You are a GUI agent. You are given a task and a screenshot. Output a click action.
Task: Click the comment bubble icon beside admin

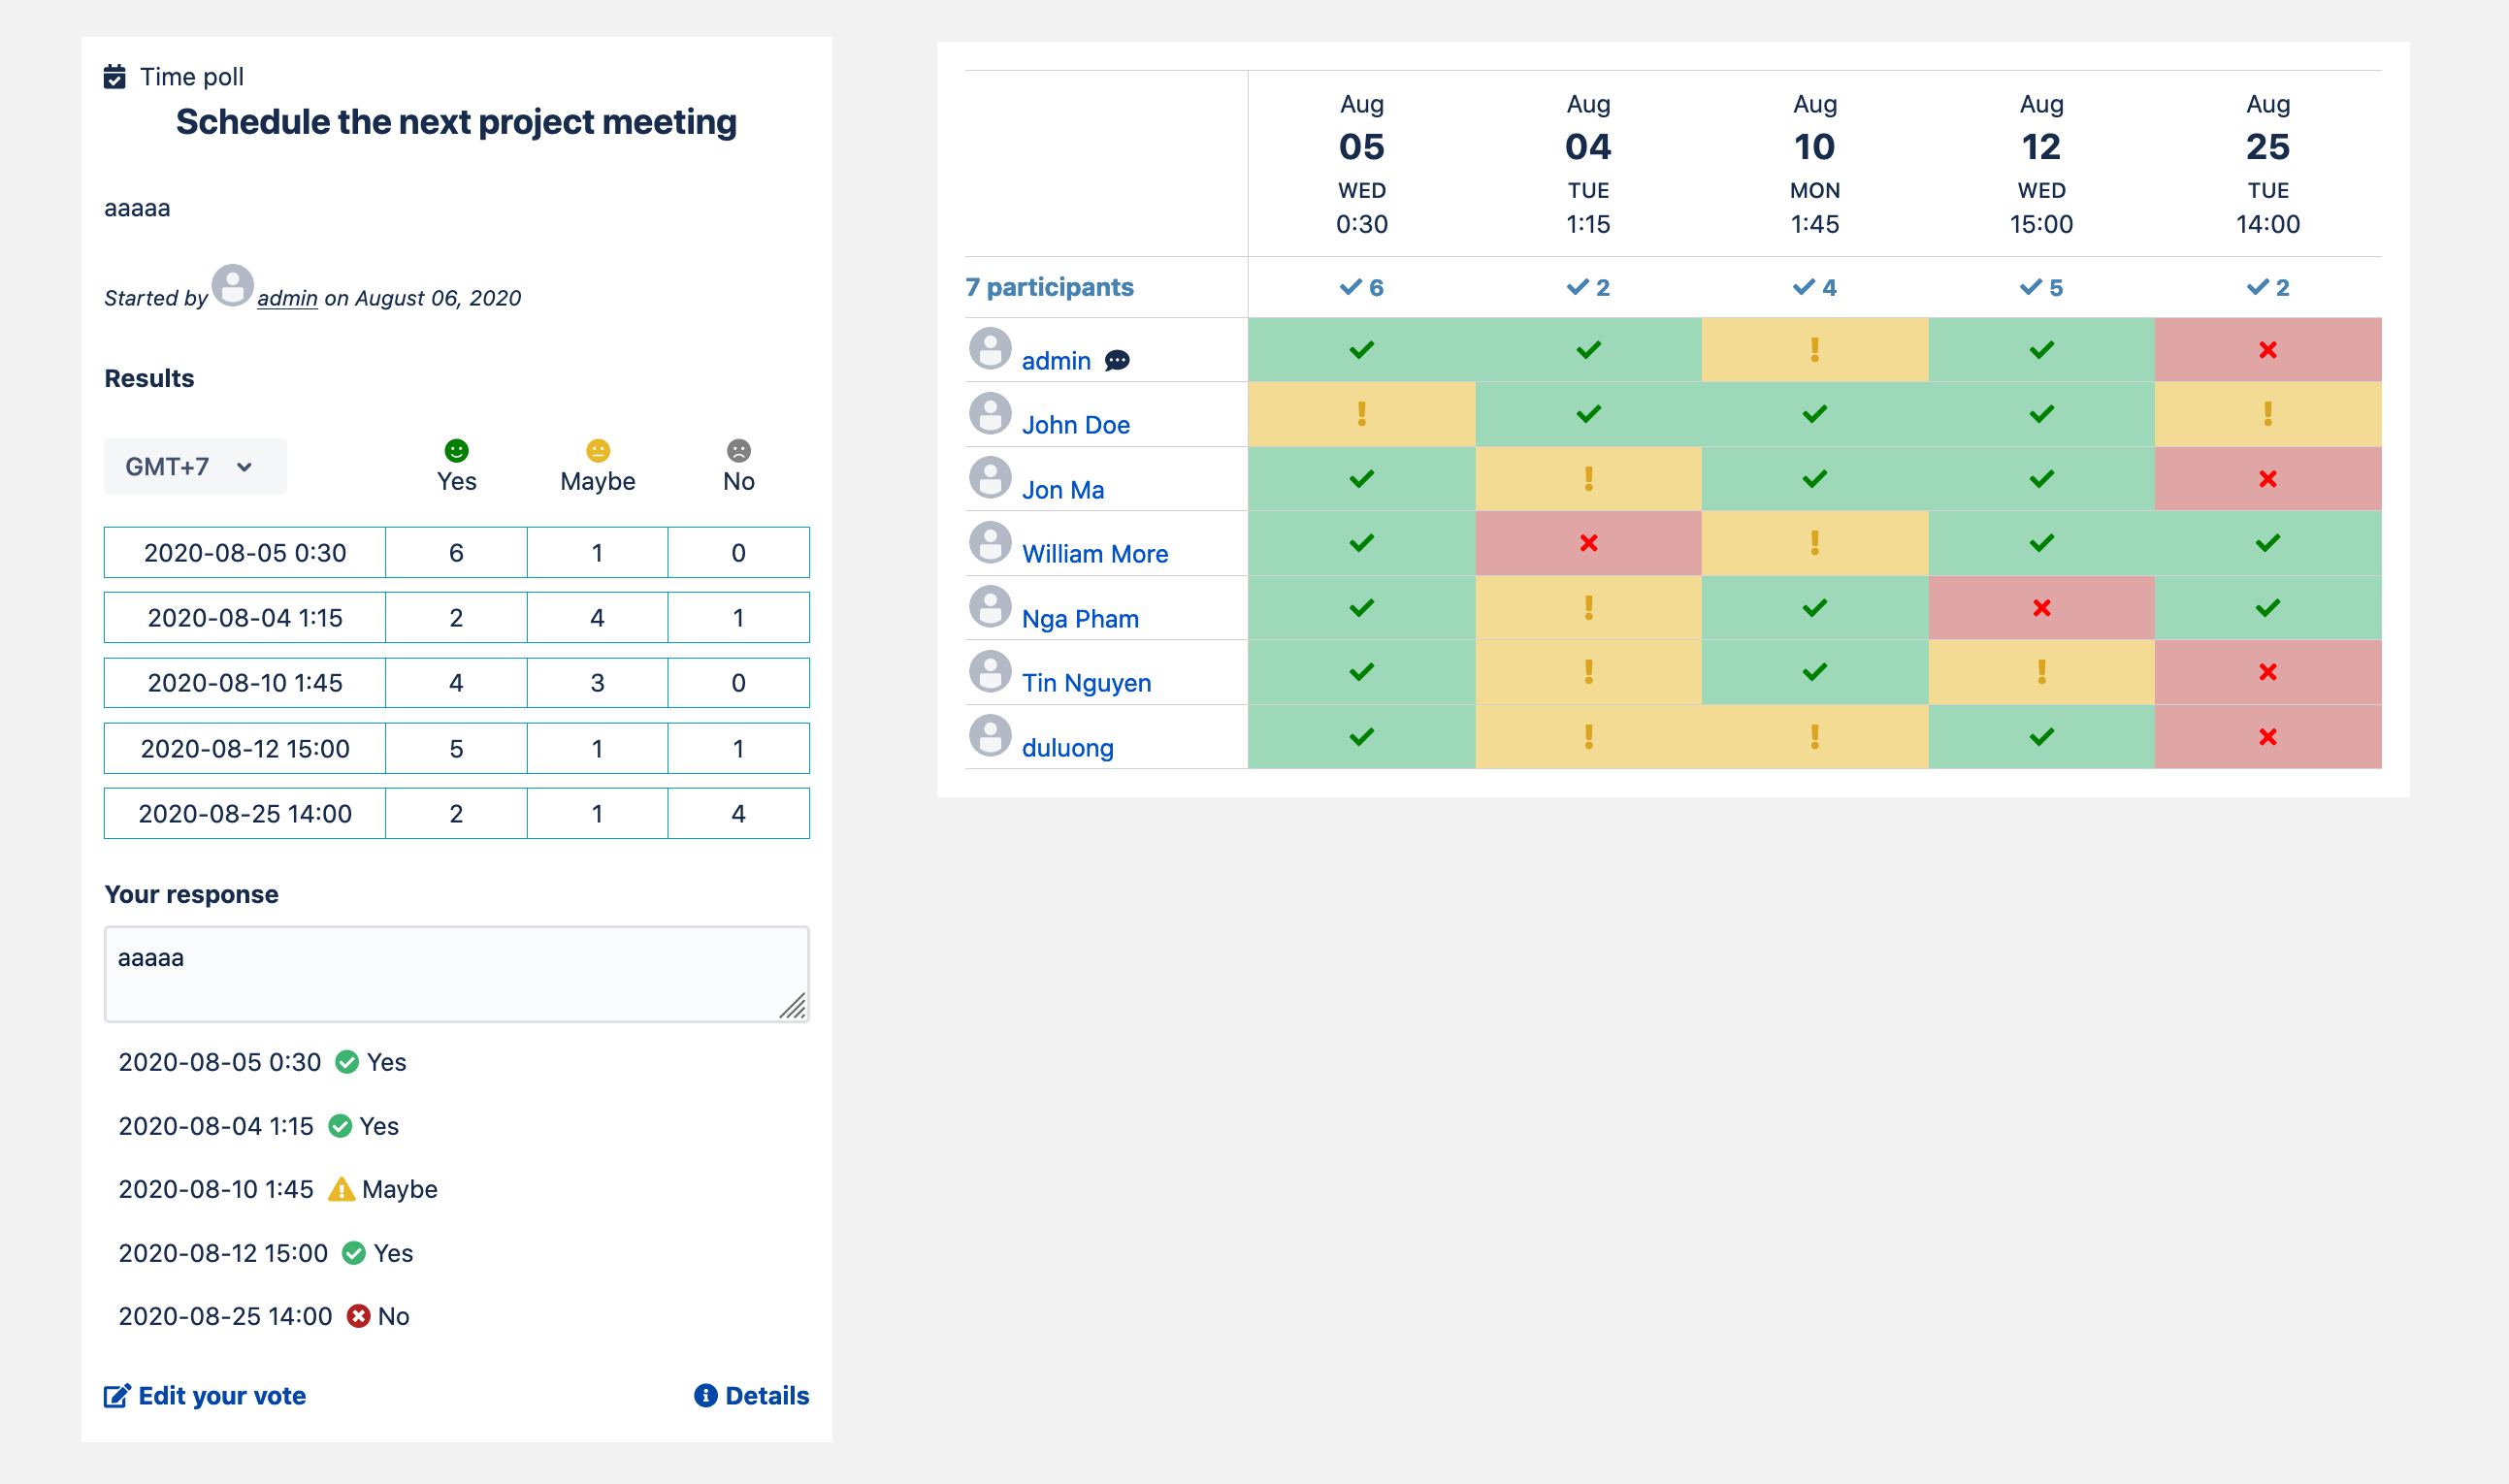coord(1117,361)
